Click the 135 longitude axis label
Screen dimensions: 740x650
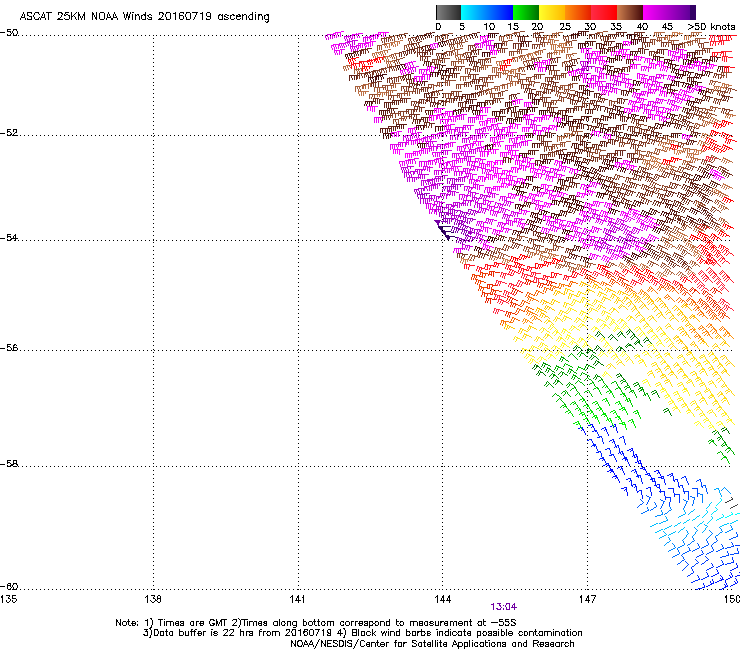point(8,599)
